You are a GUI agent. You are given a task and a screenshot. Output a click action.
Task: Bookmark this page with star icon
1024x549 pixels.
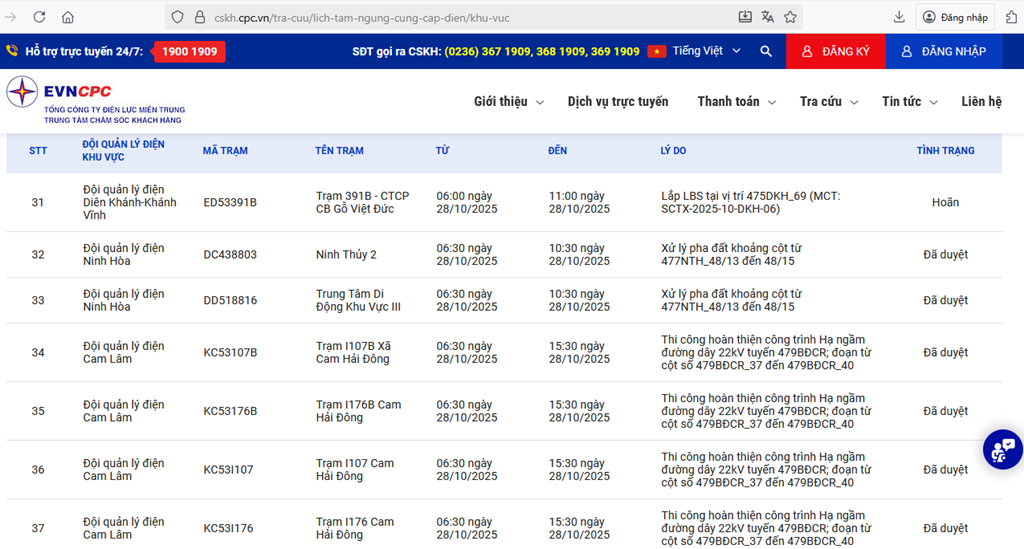coord(790,17)
